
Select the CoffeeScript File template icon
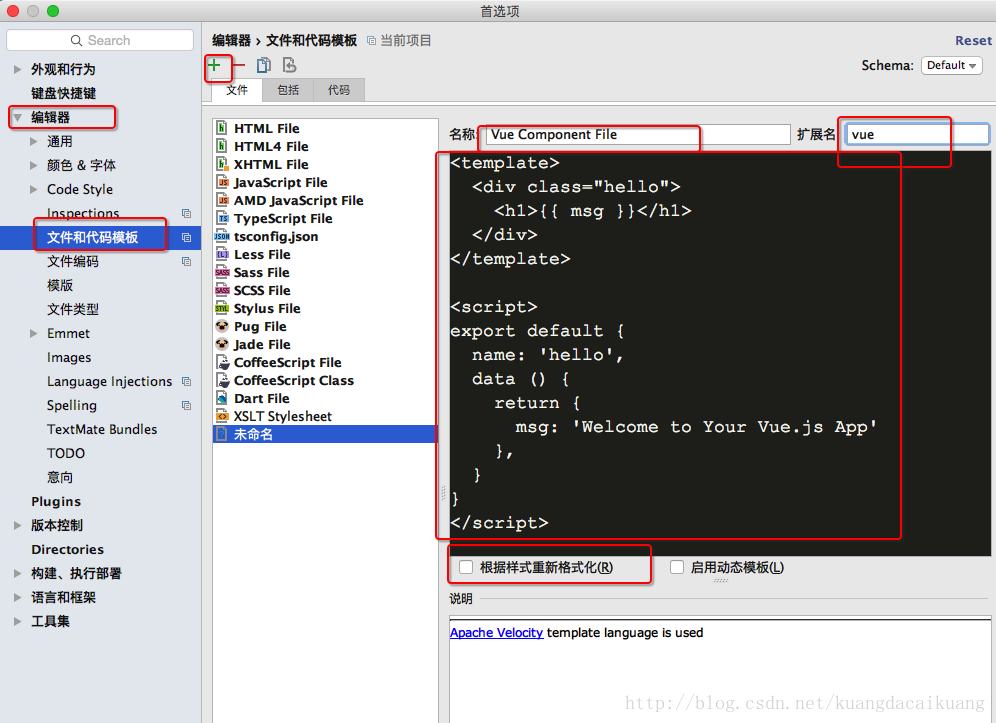222,362
